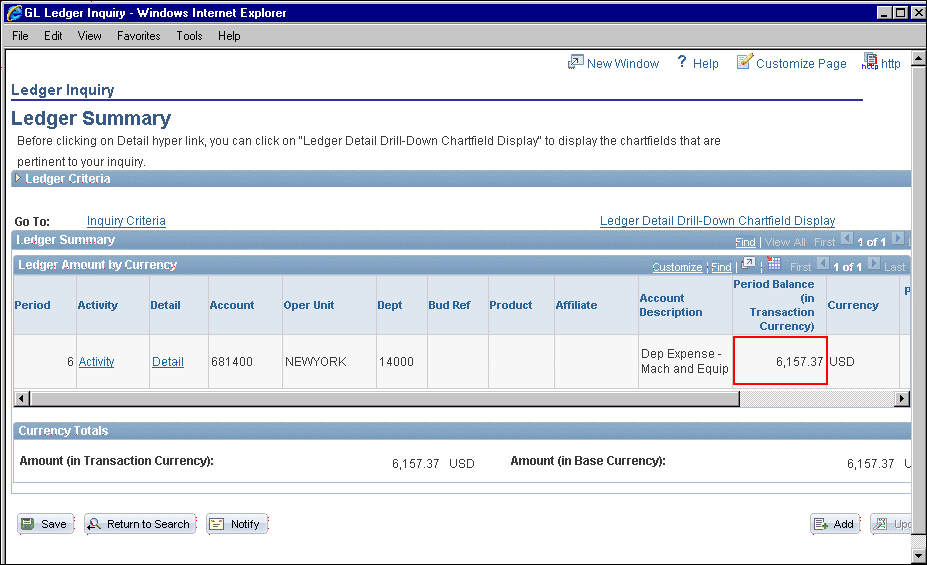Click the Add button
The height and width of the screenshot is (565, 927).
[x=835, y=524]
